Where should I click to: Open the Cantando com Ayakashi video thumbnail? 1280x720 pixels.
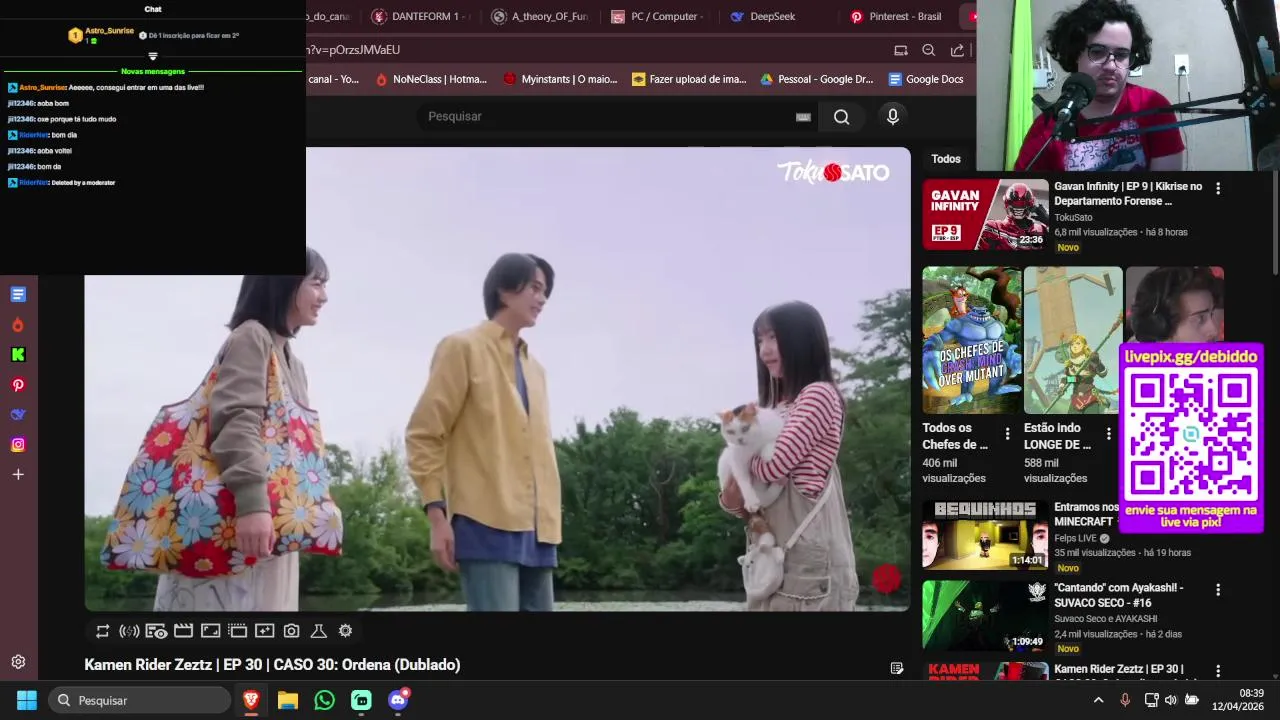coord(985,616)
